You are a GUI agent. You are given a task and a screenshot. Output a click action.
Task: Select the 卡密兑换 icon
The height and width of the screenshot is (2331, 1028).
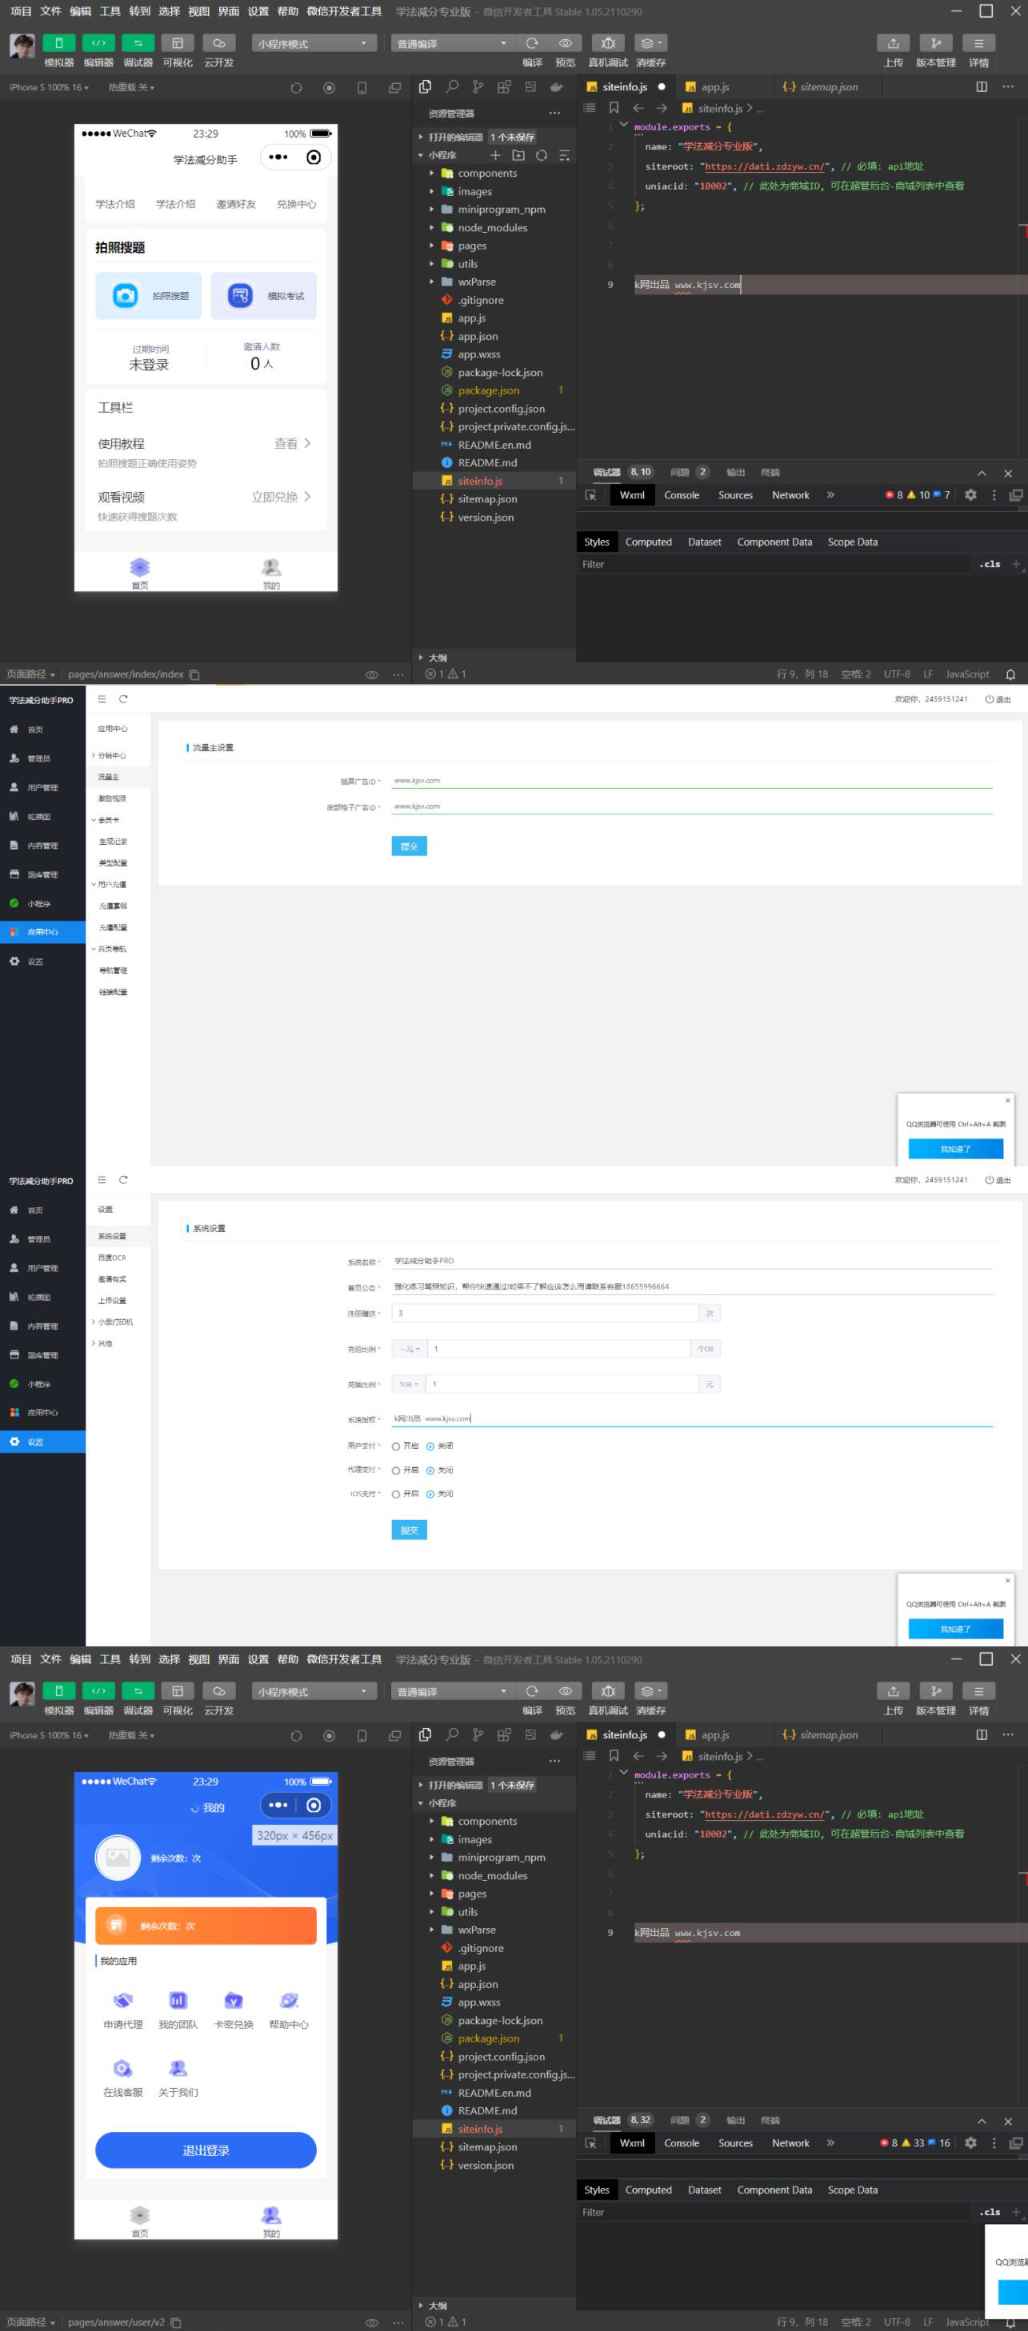pyautogui.click(x=233, y=2000)
